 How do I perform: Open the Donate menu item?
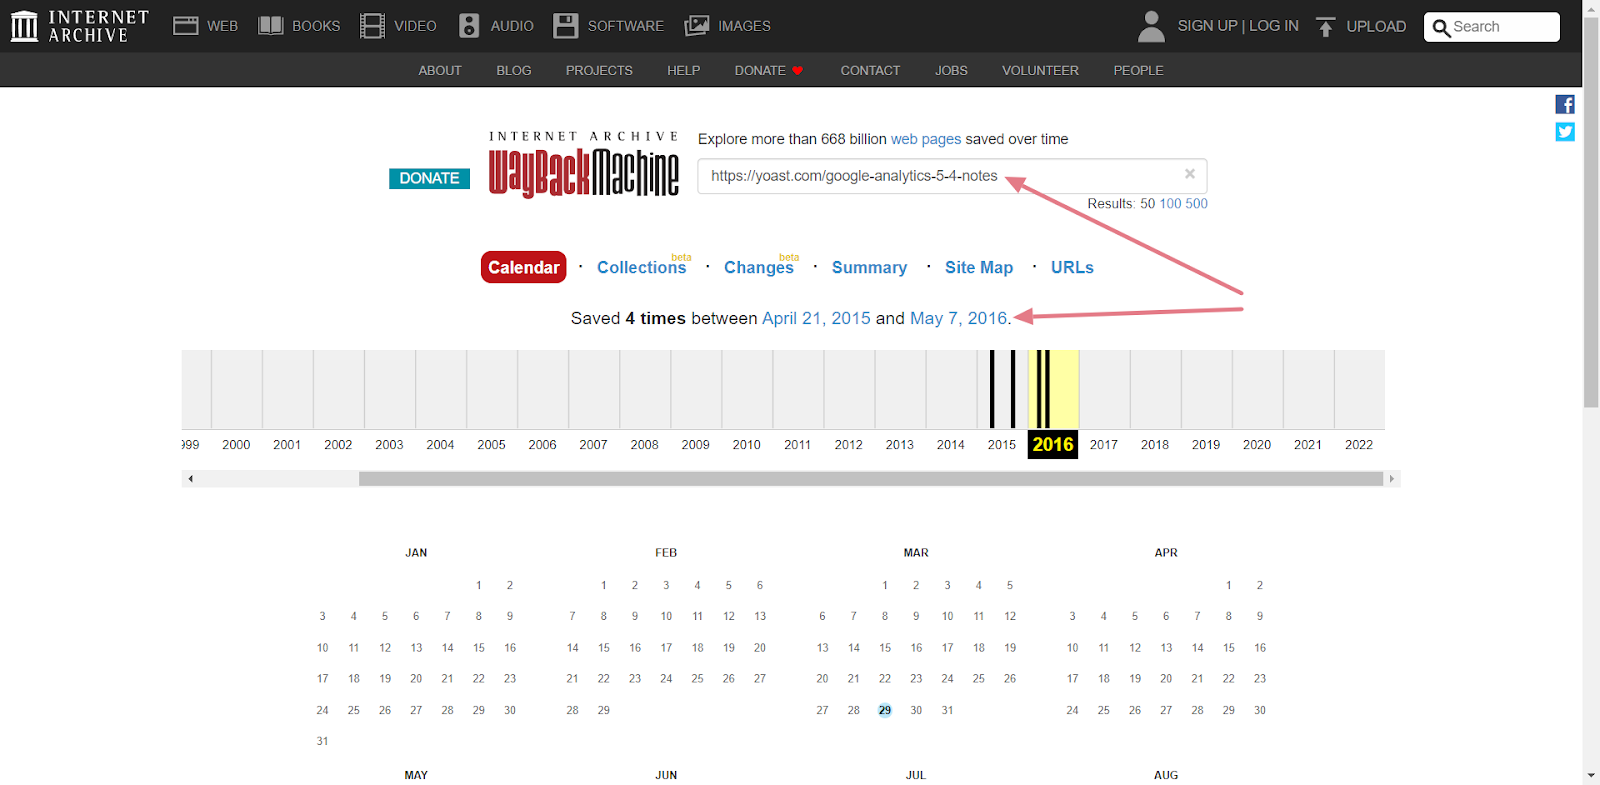point(768,70)
